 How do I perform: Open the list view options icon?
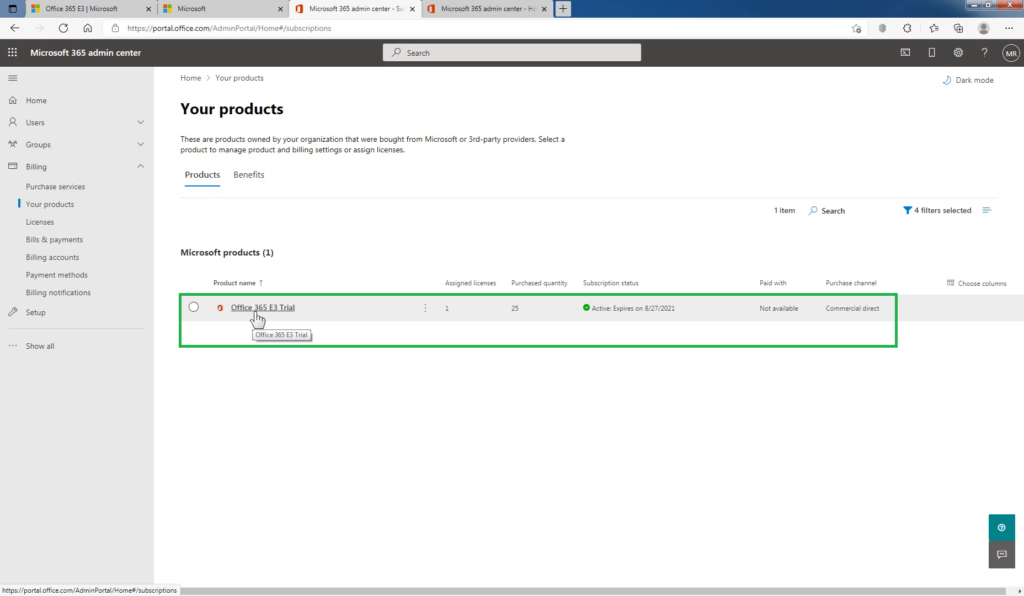point(987,210)
